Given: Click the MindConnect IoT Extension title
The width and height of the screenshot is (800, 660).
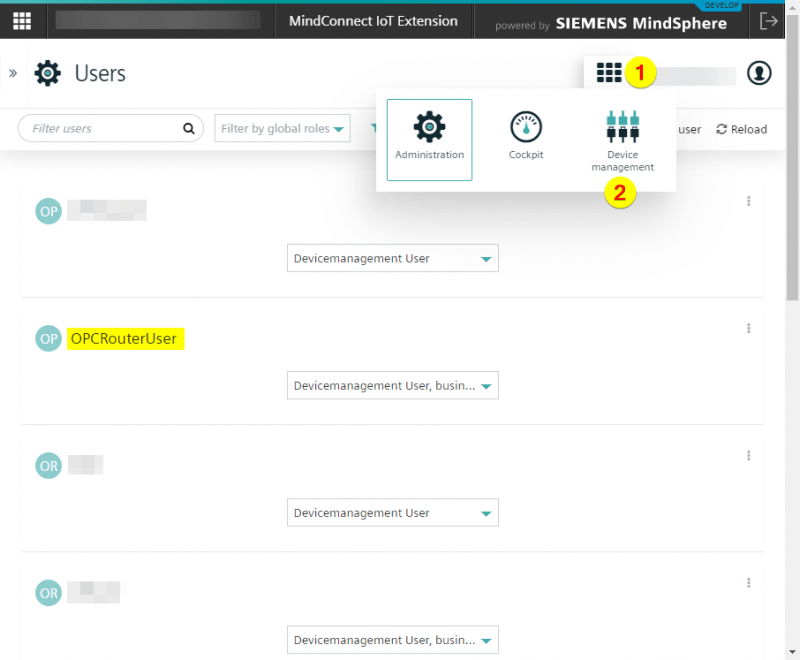Looking at the screenshot, I should [x=373, y=20].
